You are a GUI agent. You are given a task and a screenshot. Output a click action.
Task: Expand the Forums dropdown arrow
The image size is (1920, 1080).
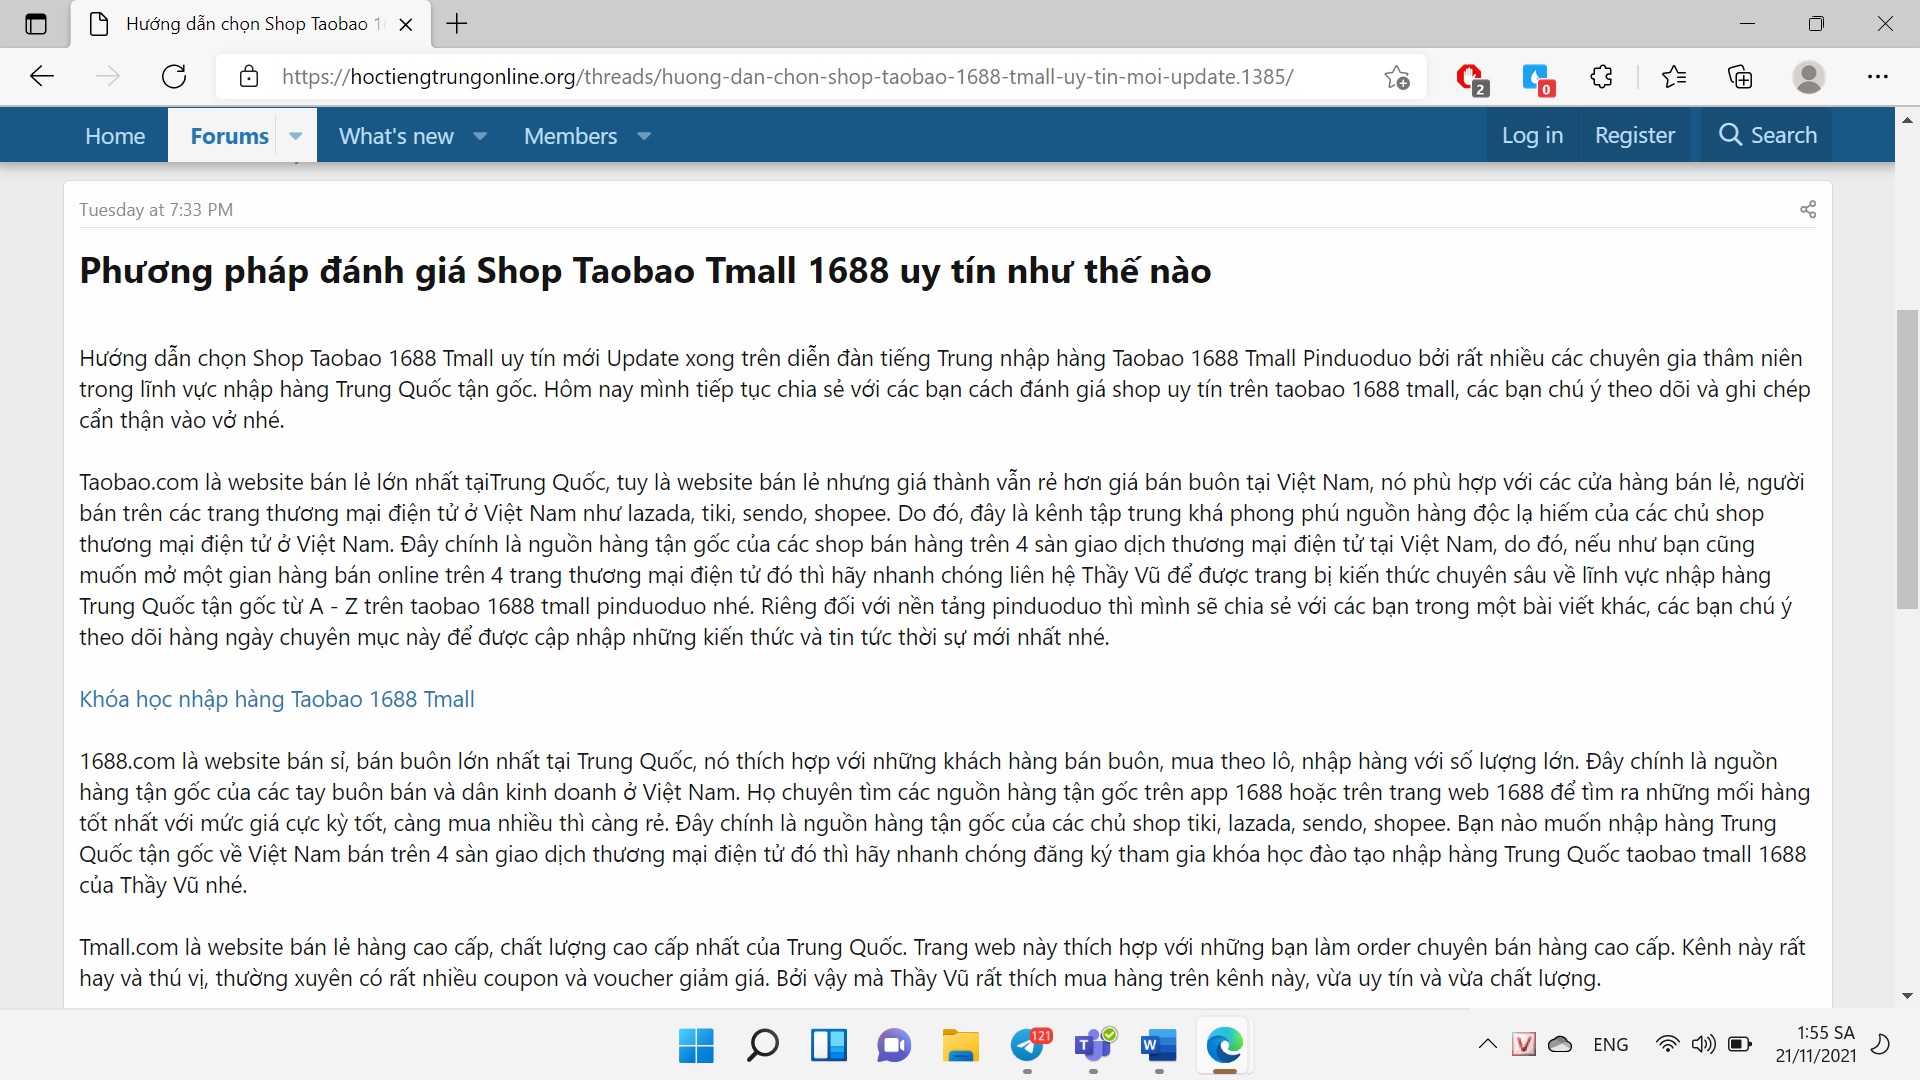pyautogui.click(x=295, y=135)
